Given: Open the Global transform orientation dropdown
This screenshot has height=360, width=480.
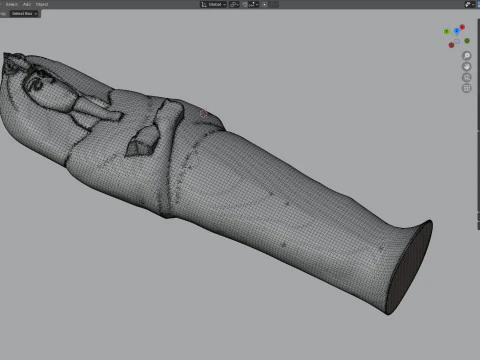Looking at the screenshot, I should coord(213,4).
